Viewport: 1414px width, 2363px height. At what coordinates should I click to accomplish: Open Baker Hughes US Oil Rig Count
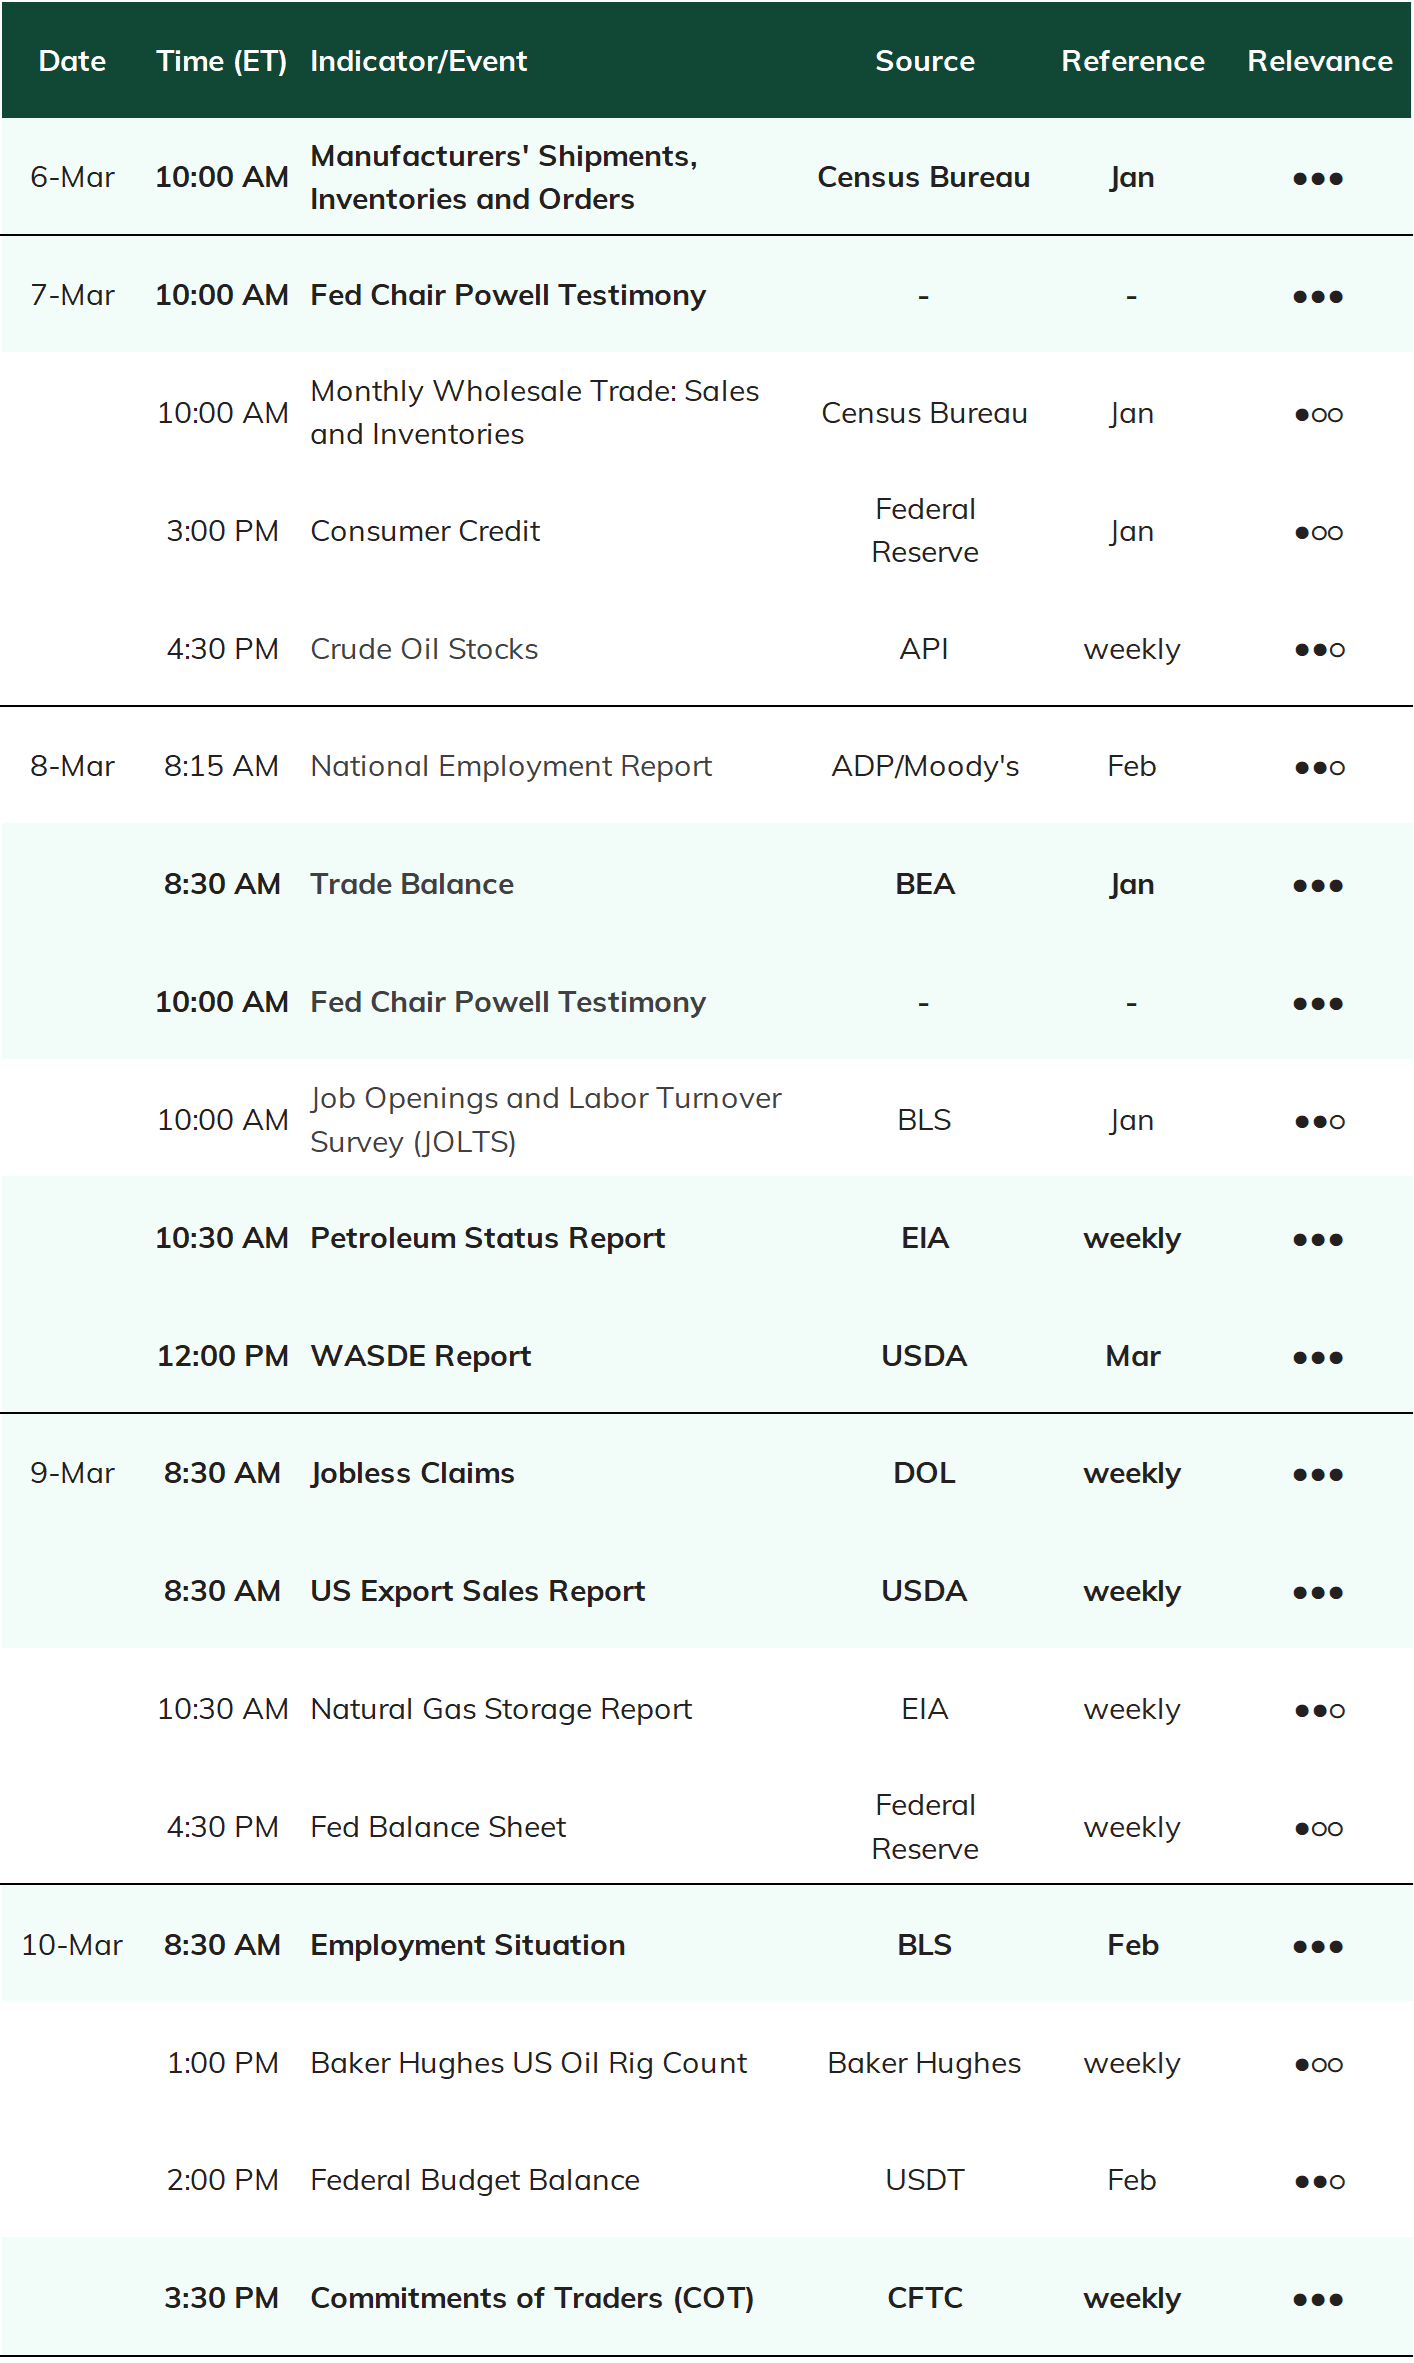[x=529, y=2063]
